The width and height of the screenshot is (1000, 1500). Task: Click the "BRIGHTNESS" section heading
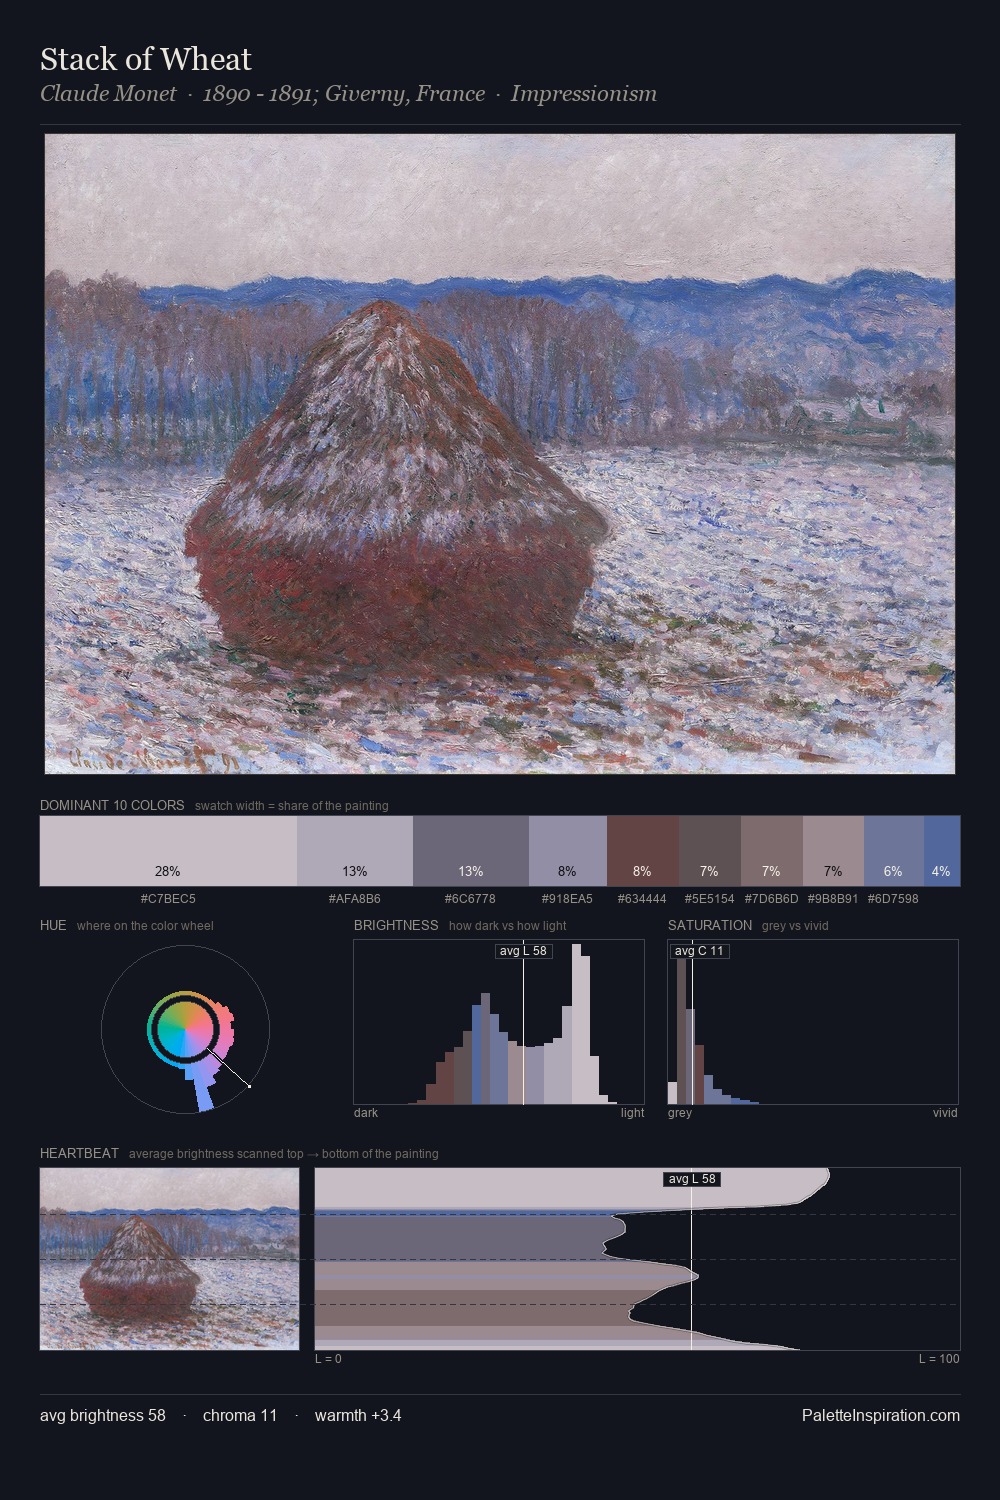click(x=396, y=925)
